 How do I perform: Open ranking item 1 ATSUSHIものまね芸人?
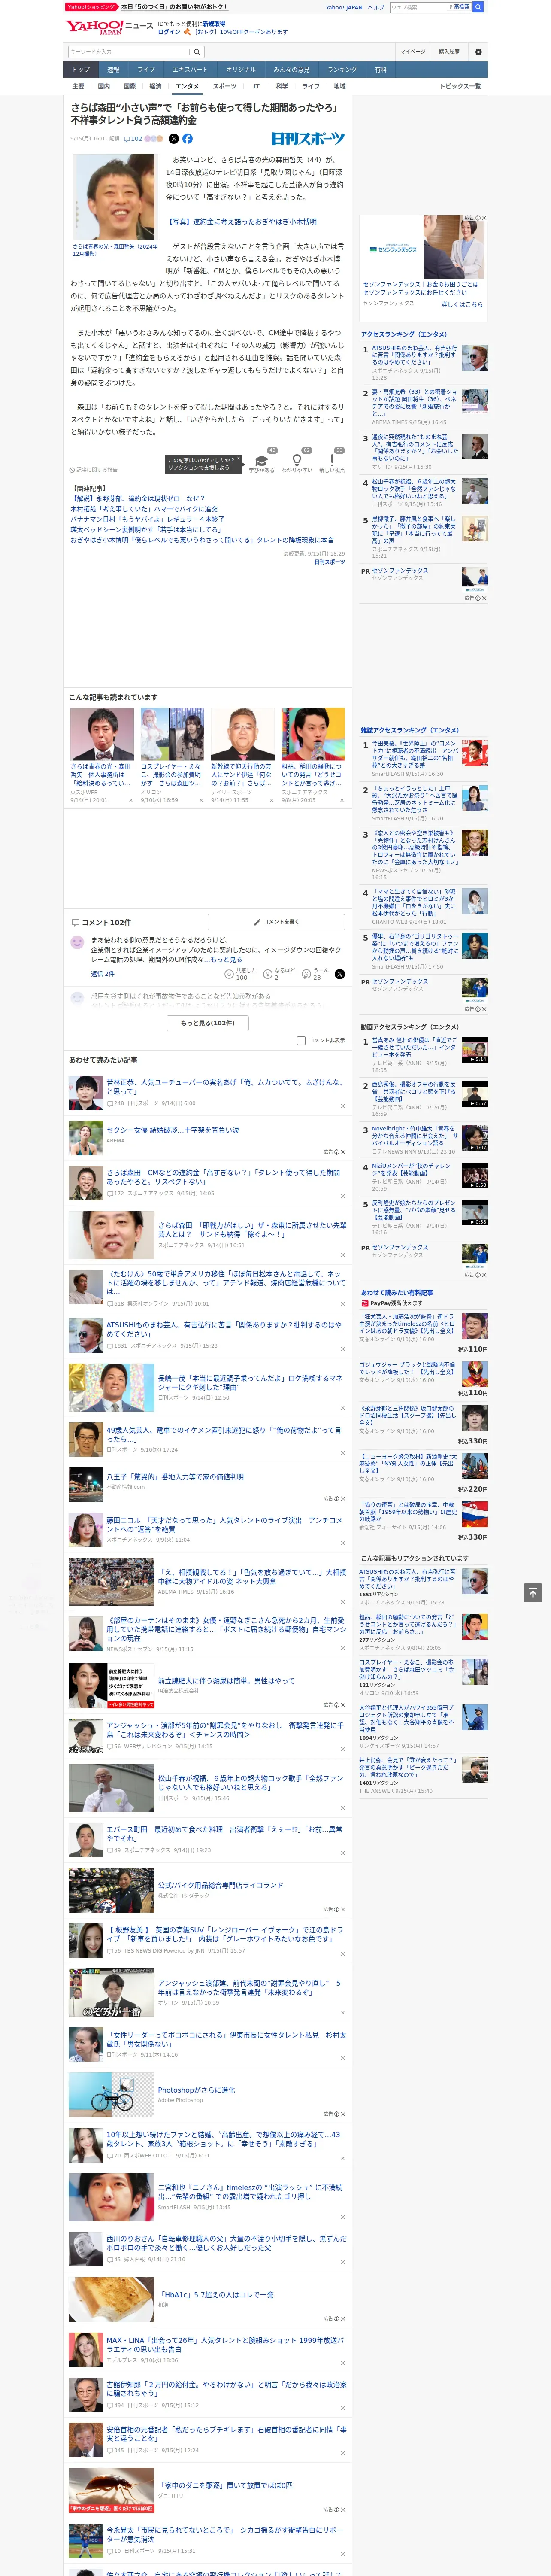[415, 356]
